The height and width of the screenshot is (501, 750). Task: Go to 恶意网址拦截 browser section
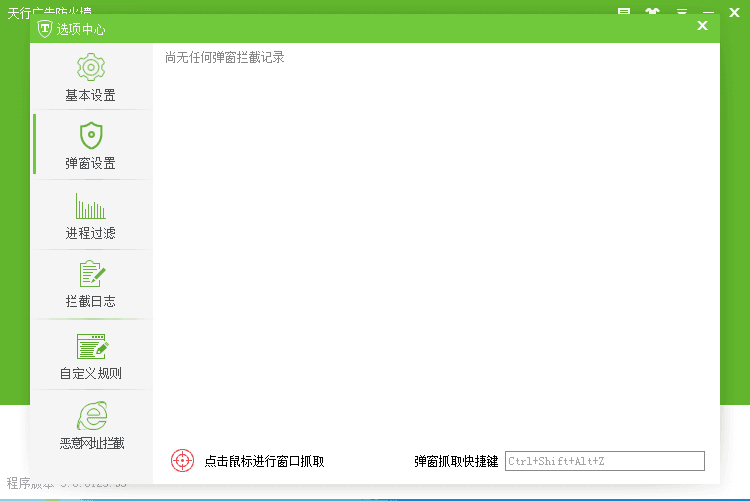[x=91, y=426]
